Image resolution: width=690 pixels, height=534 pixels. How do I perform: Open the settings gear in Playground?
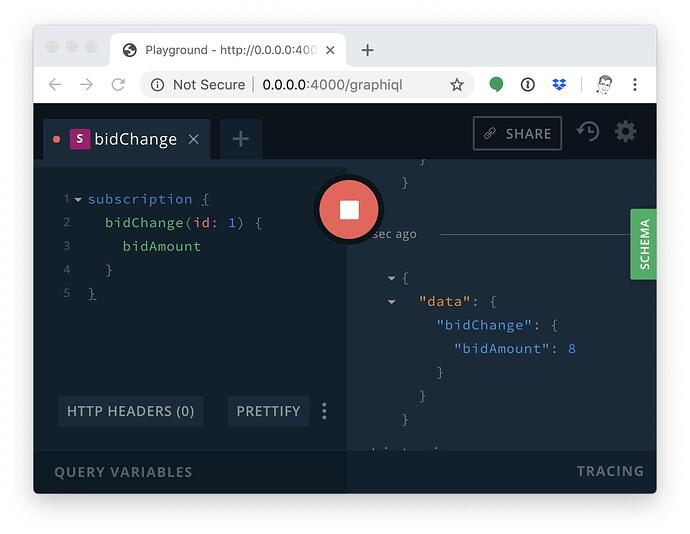tap(625, 131)
